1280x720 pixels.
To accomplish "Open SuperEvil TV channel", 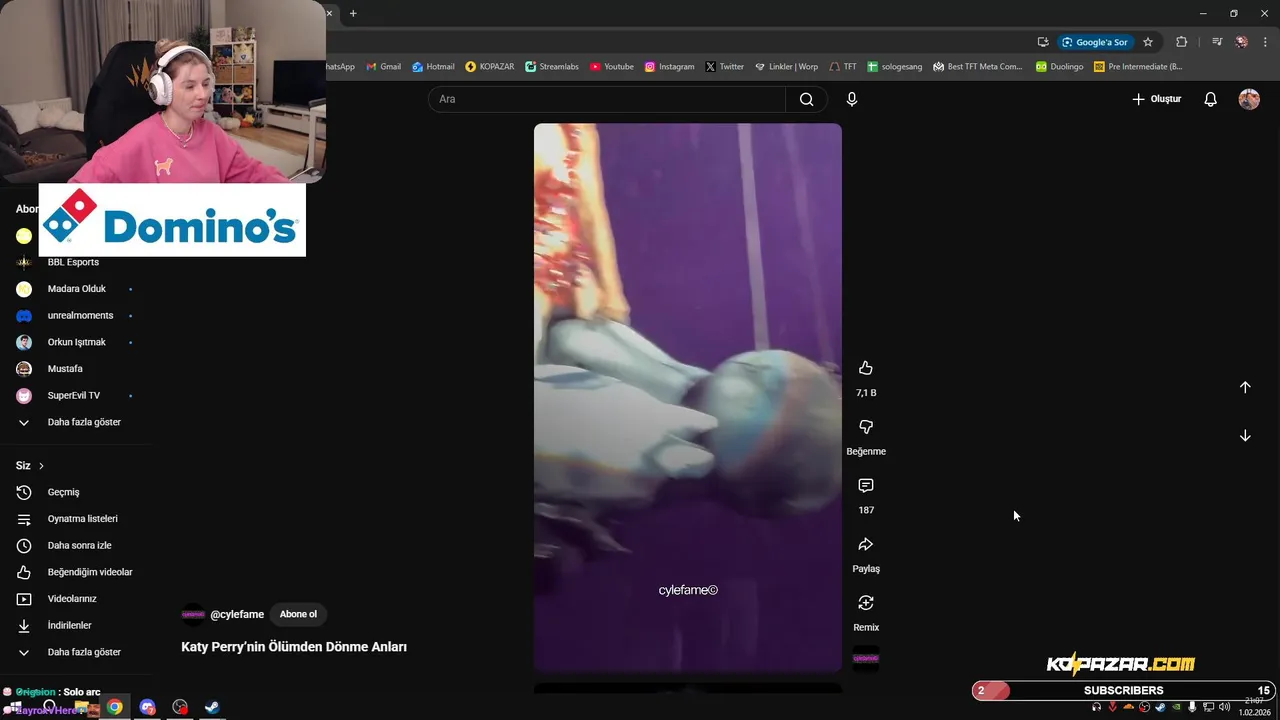I will tap(76, 395).
